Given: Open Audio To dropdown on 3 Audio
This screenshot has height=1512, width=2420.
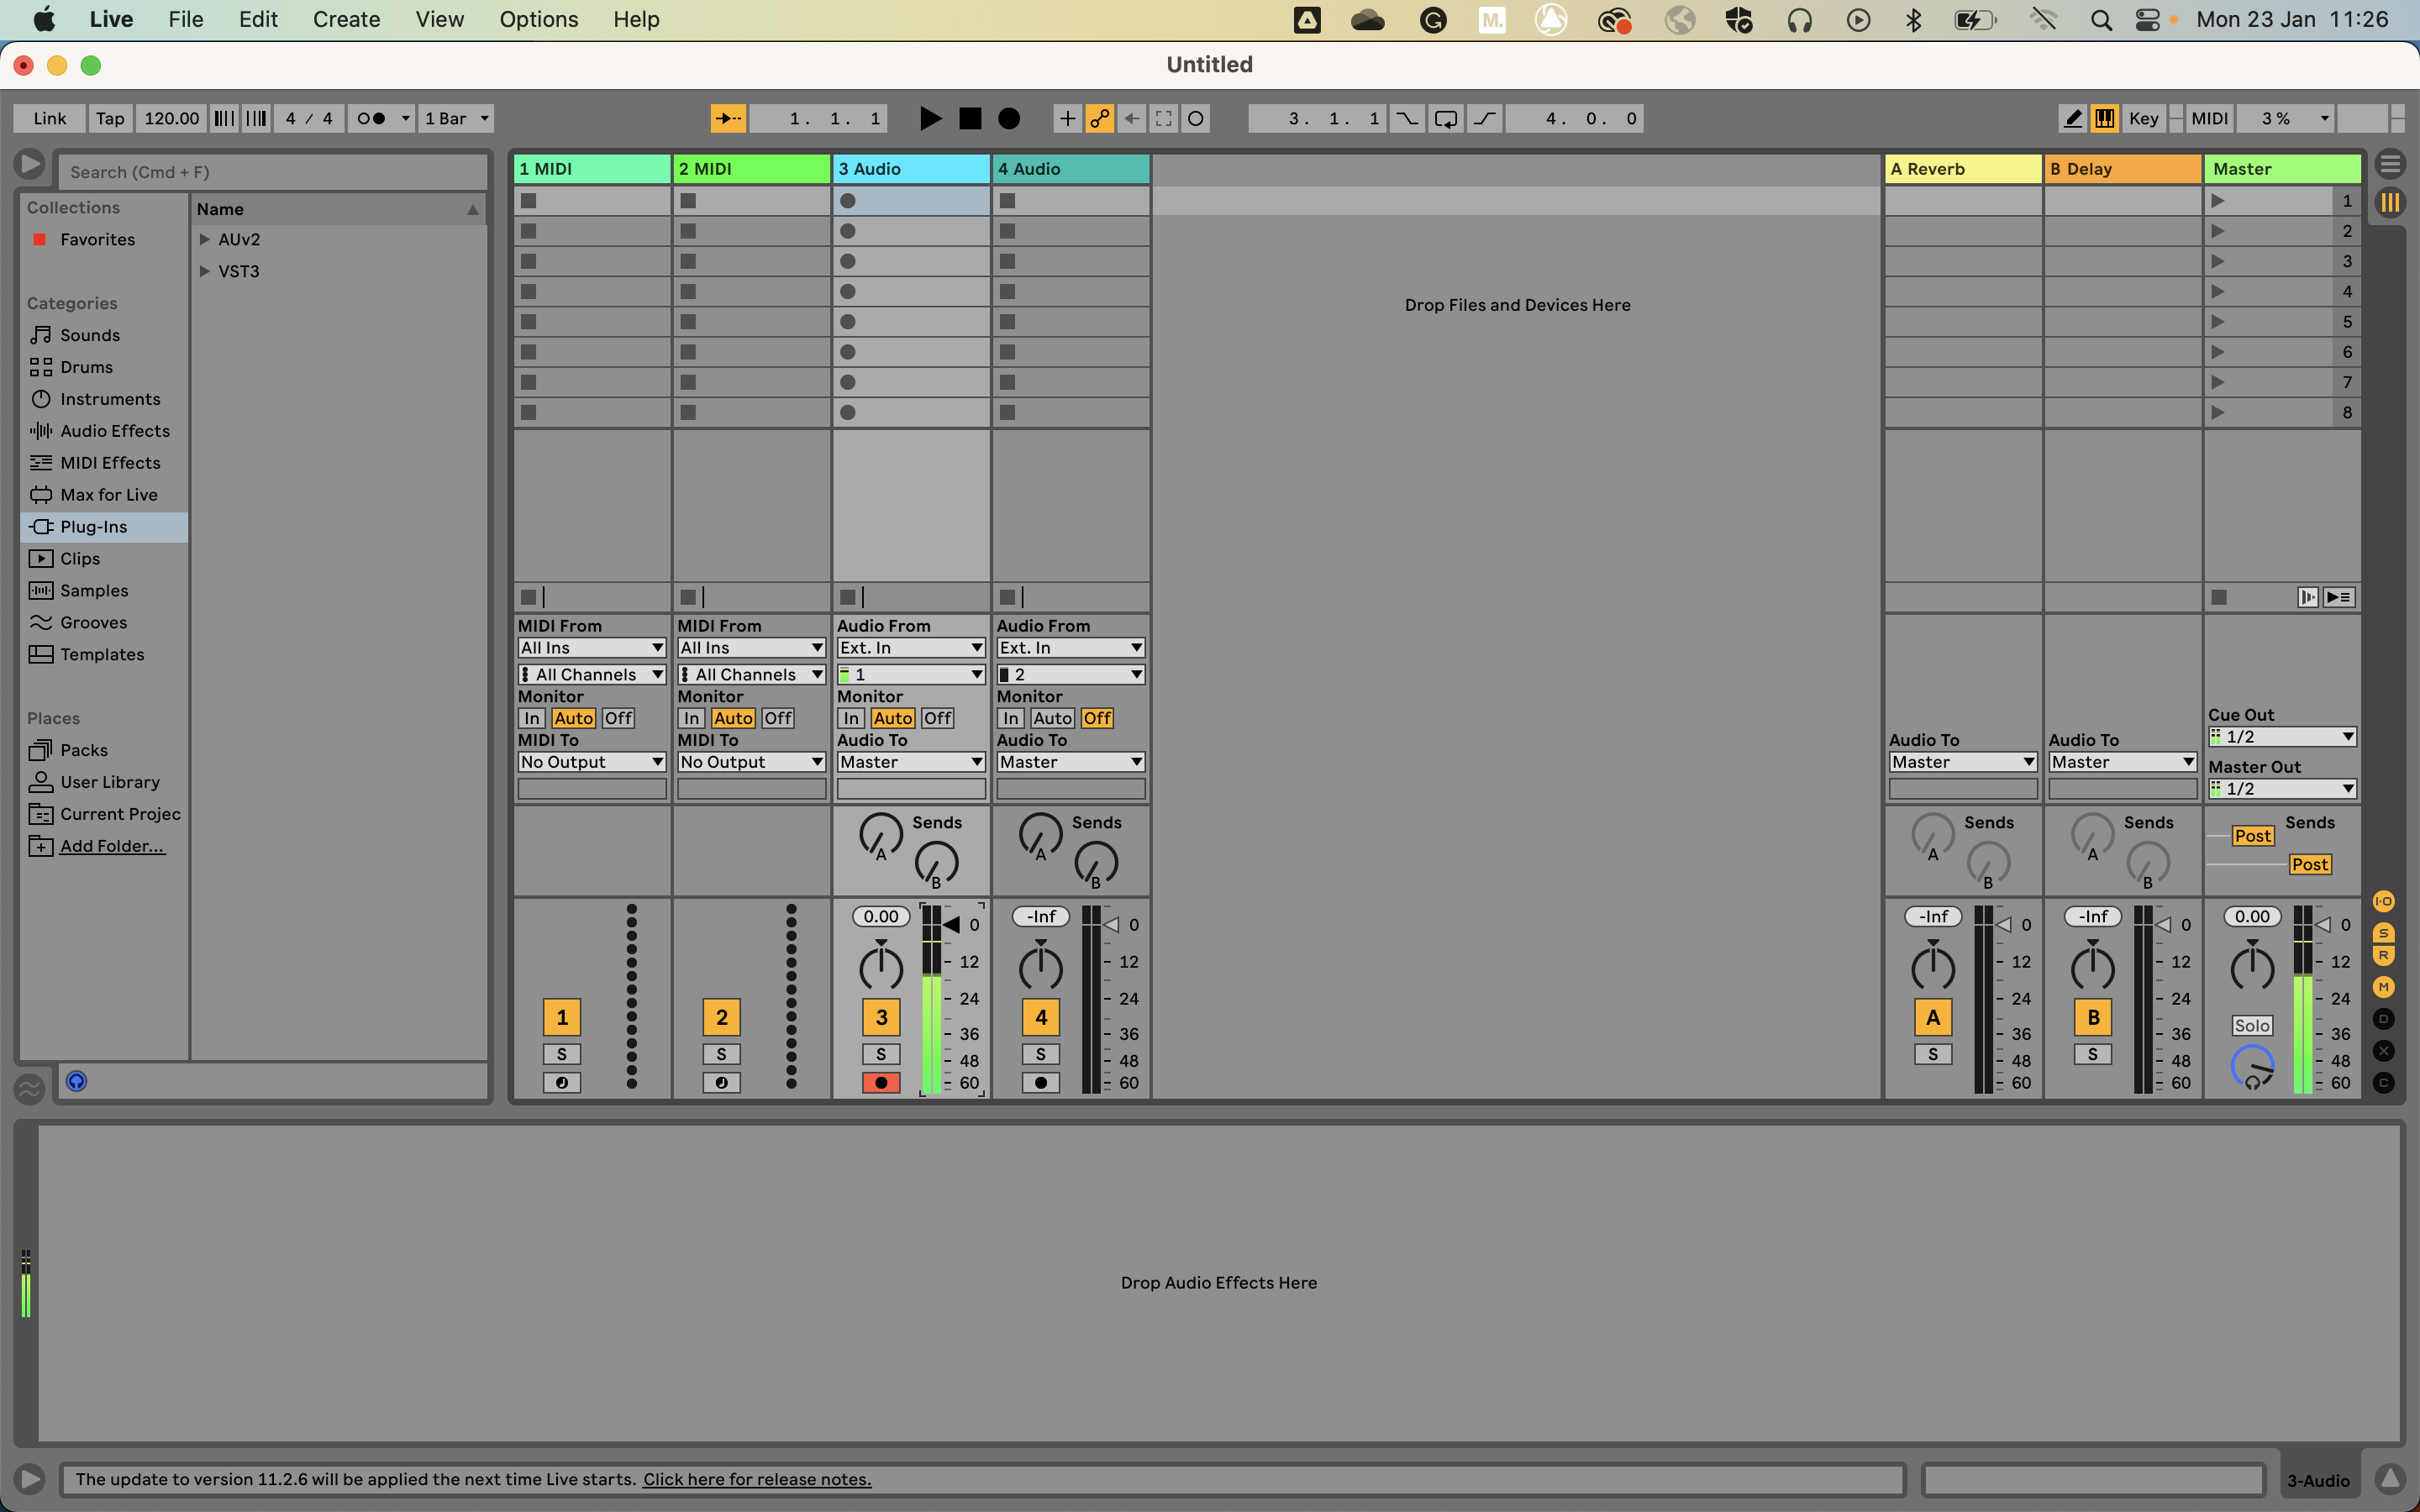Looking at the screenshot, I should [x=911, y=762].
